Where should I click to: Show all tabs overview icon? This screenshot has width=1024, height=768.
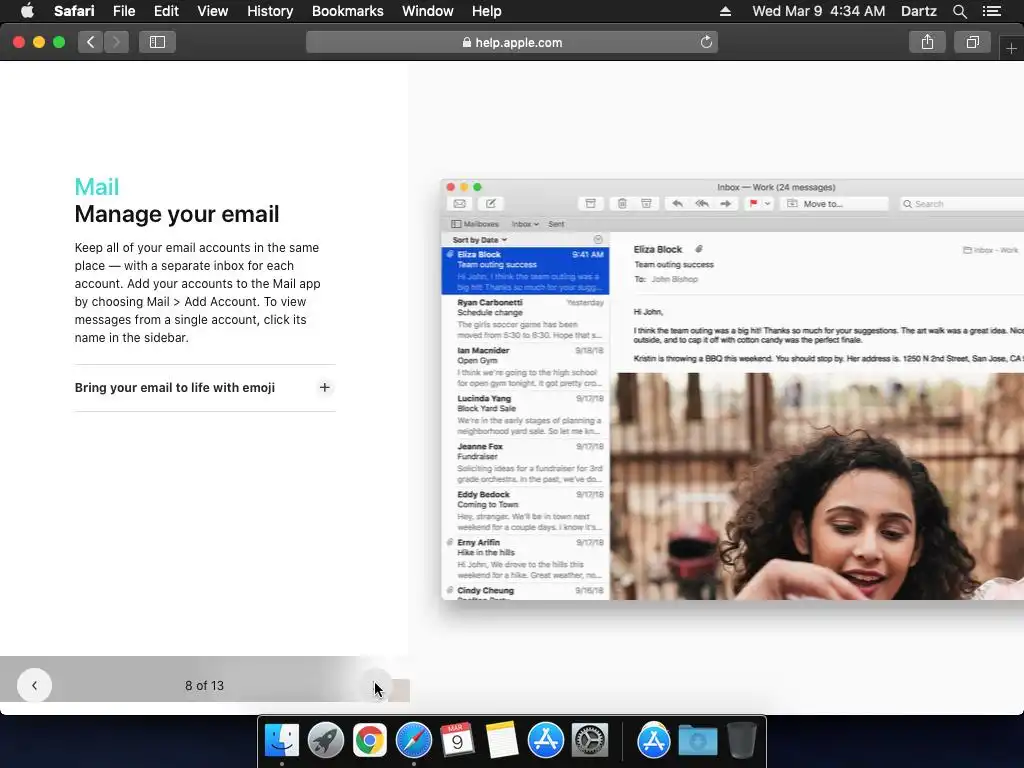pyautogui.click(x=972, y=42)
